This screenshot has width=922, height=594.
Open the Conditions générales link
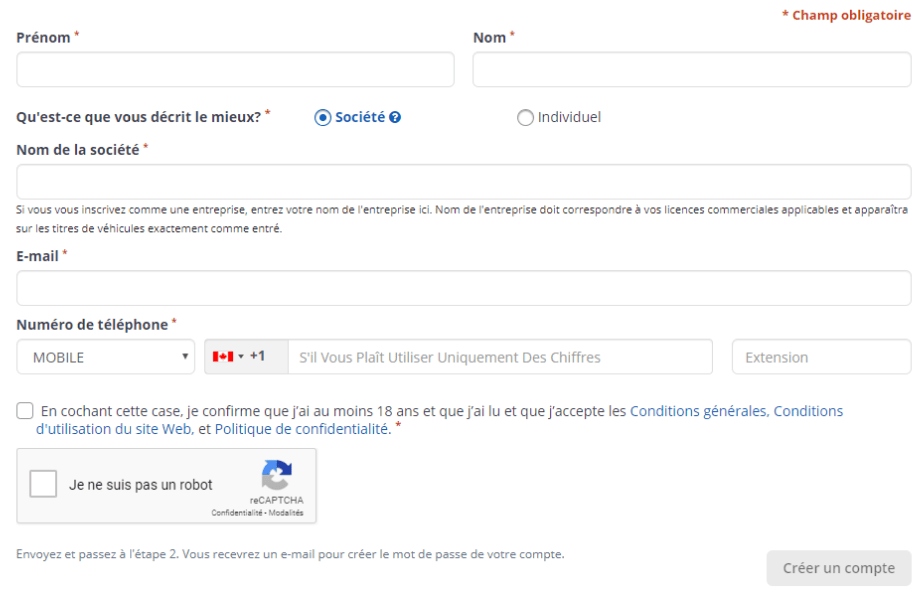[x=698, y=411]
